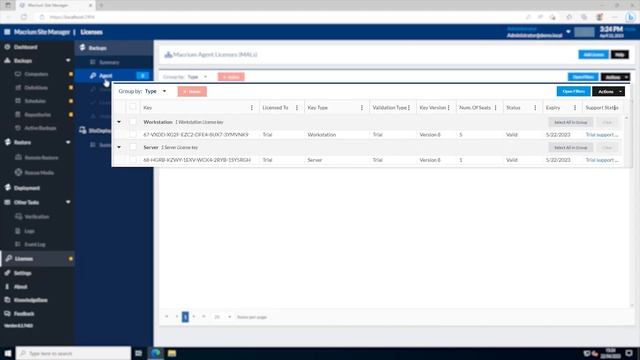Open Repositories in the sidebar

38,115
